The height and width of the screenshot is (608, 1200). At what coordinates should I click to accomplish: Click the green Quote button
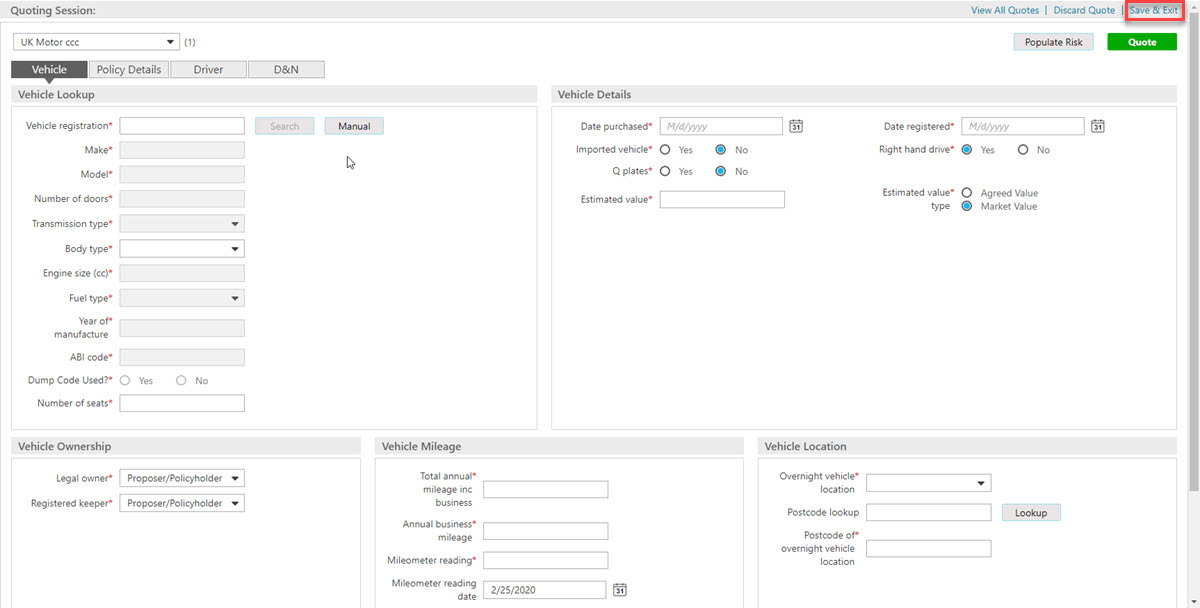(x=1142, y=42)
